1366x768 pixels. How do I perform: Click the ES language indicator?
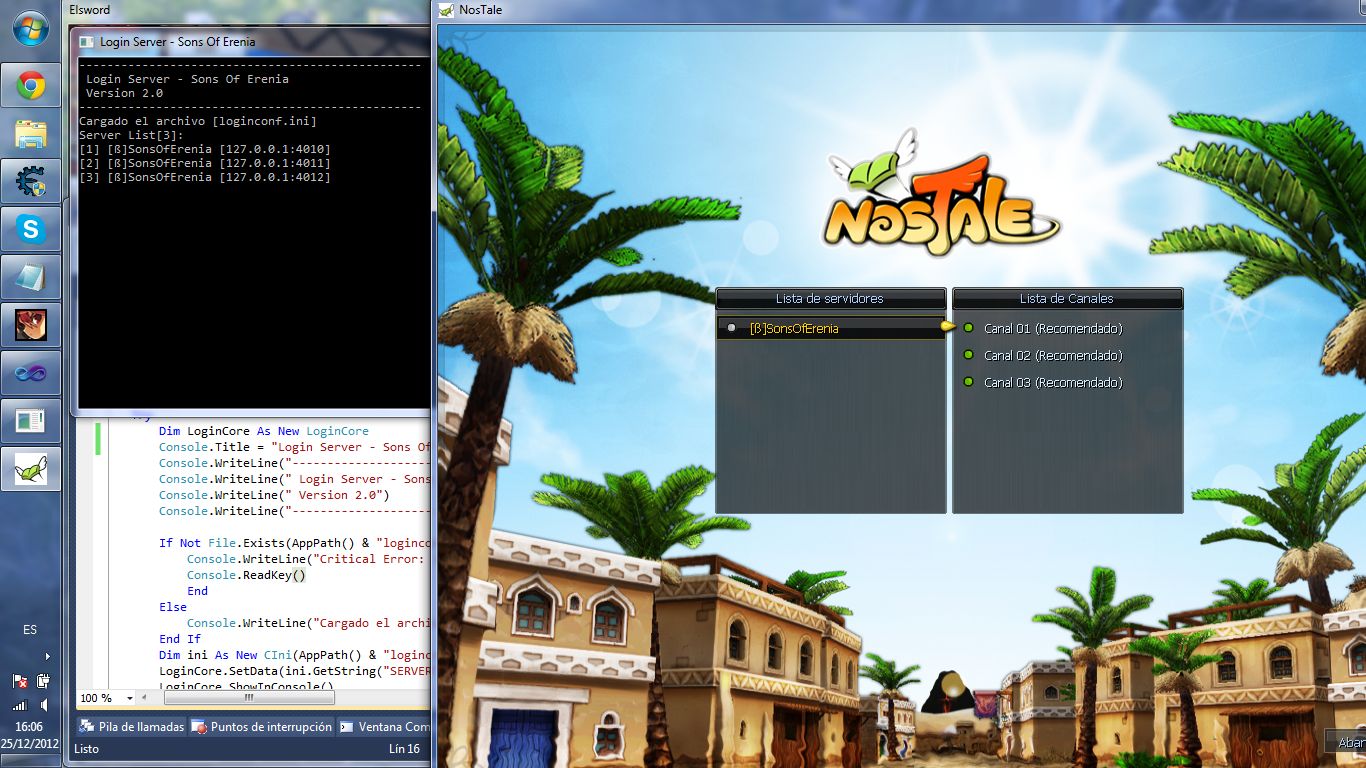point(30,630)
